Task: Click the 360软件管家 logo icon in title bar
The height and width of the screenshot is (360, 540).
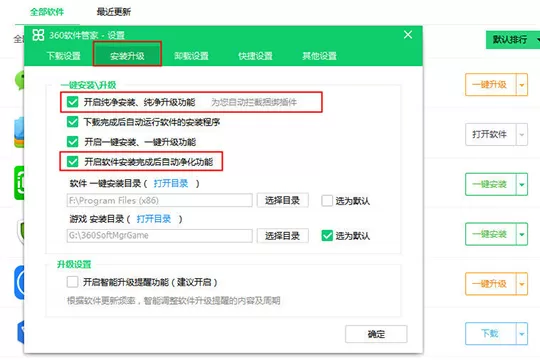Action: [38, 35]
